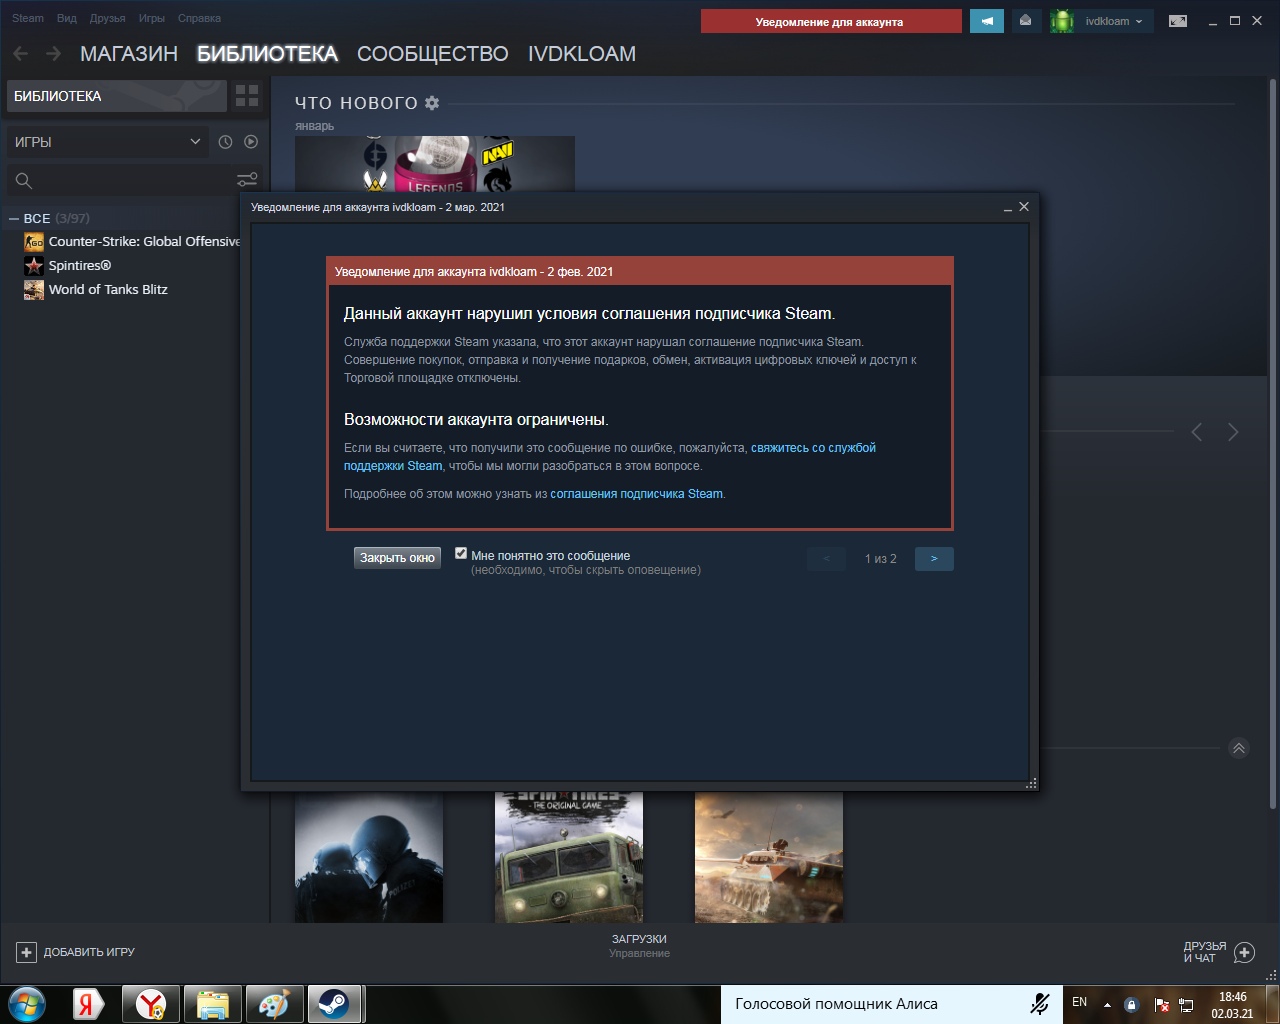Go to next notification page arrow

[934, 559]
